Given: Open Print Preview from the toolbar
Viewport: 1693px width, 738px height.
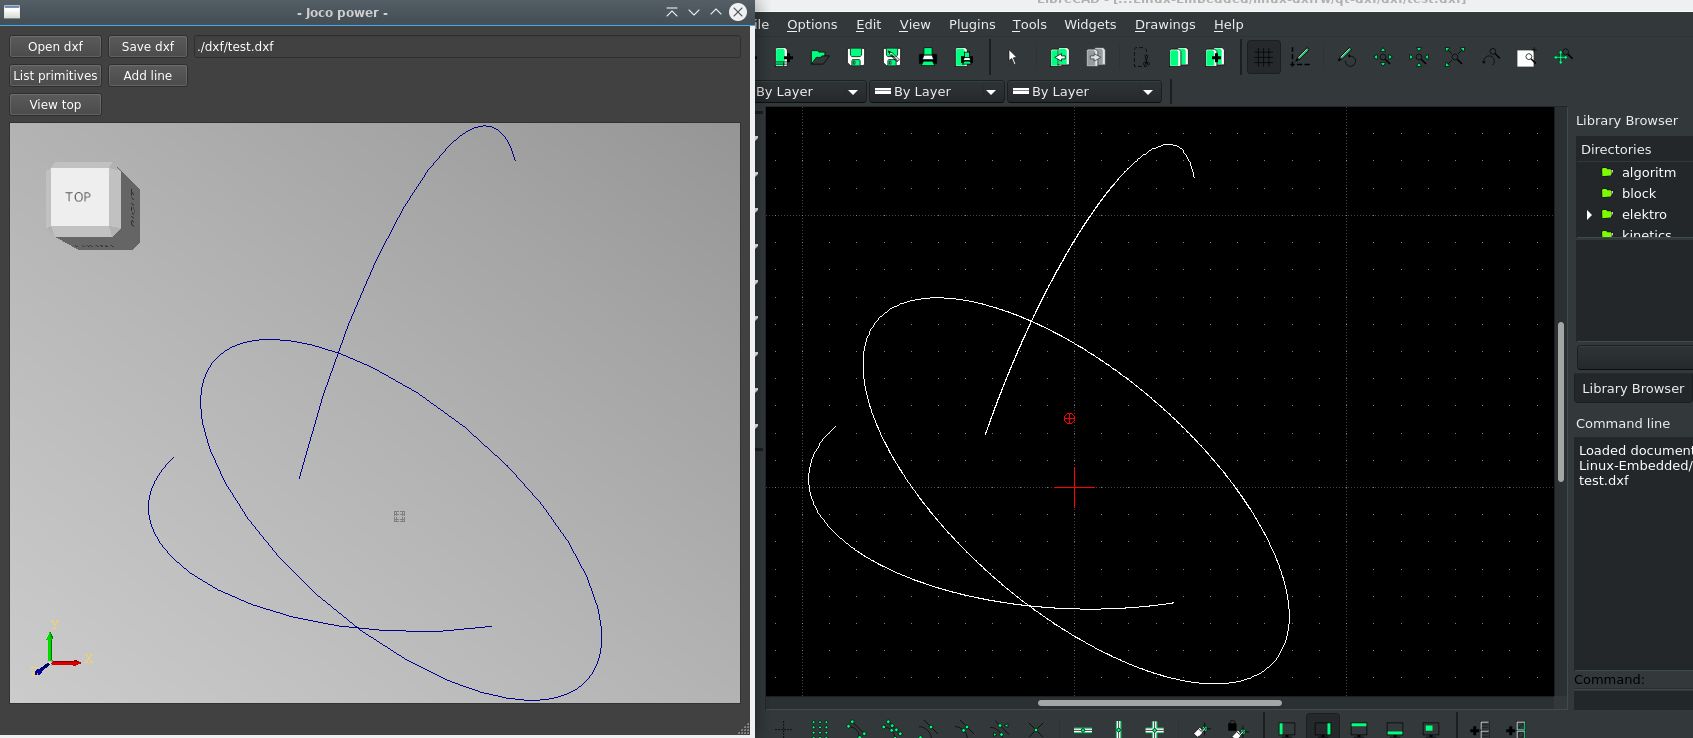Looking at the screenshot, I should tap(963, 57).
